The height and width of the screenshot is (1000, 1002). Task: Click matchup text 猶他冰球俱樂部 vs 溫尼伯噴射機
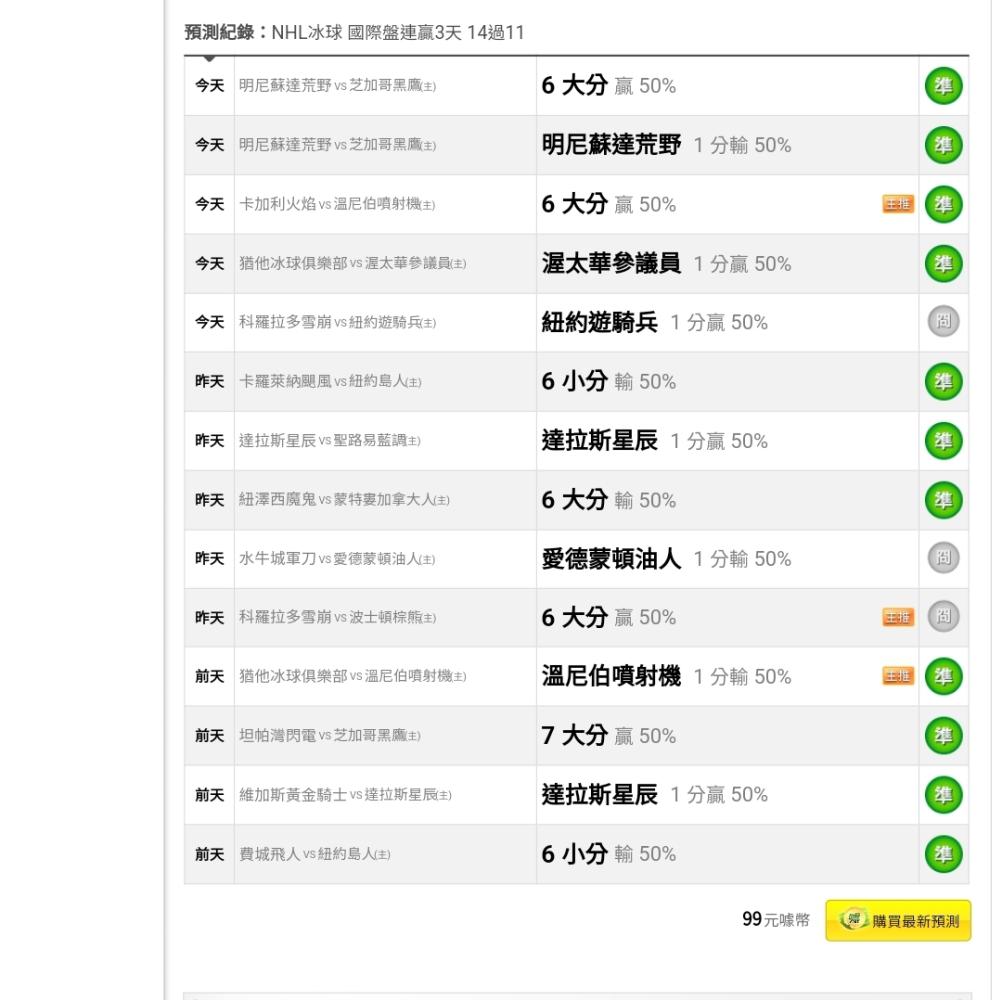coord(352,676)
